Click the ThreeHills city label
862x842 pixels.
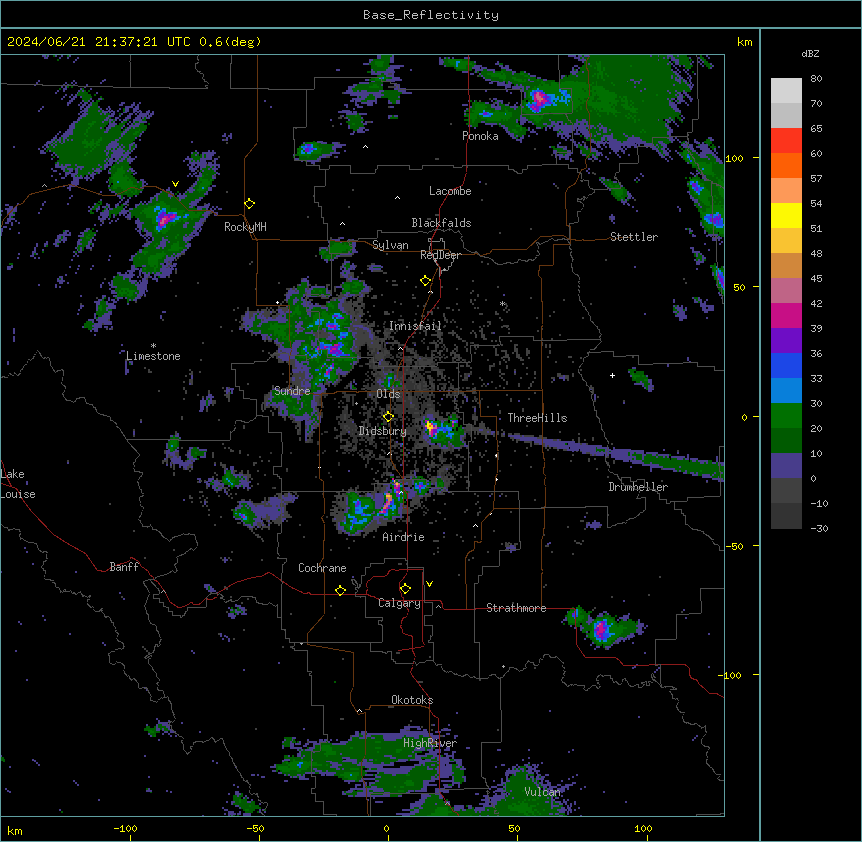click(537, 418)
